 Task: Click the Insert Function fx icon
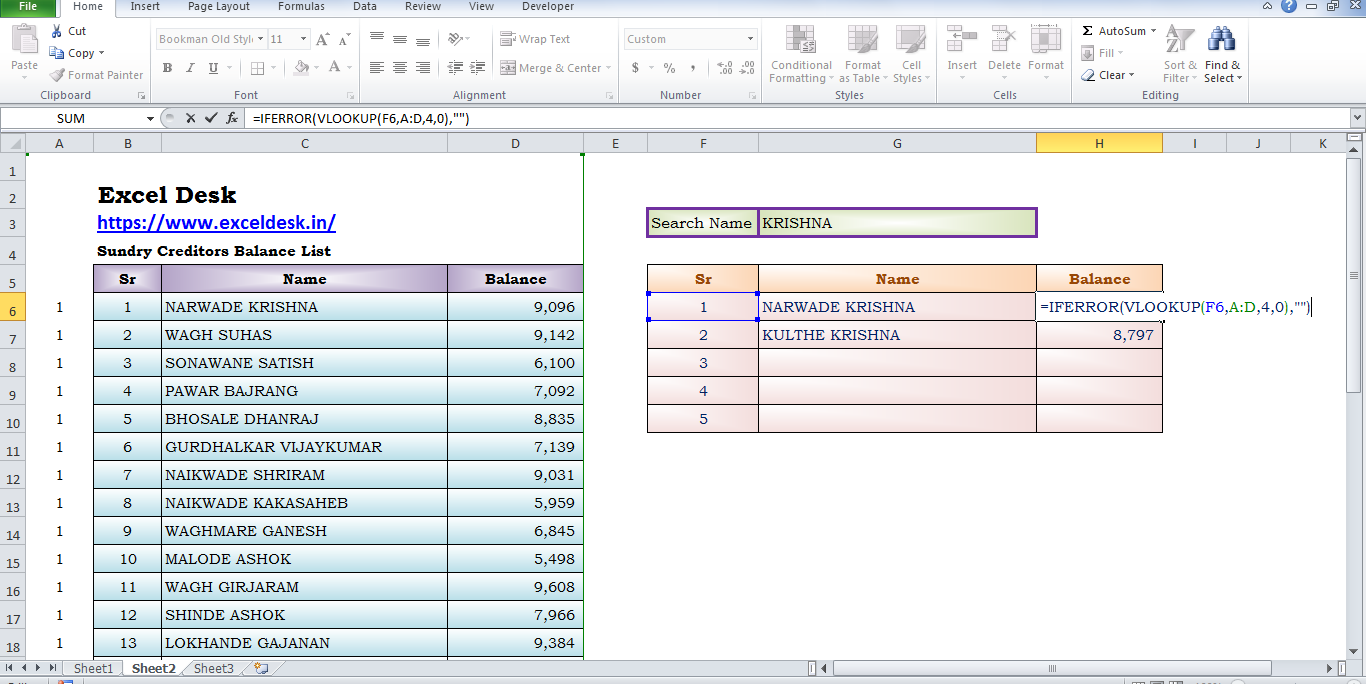pos(232,118)
